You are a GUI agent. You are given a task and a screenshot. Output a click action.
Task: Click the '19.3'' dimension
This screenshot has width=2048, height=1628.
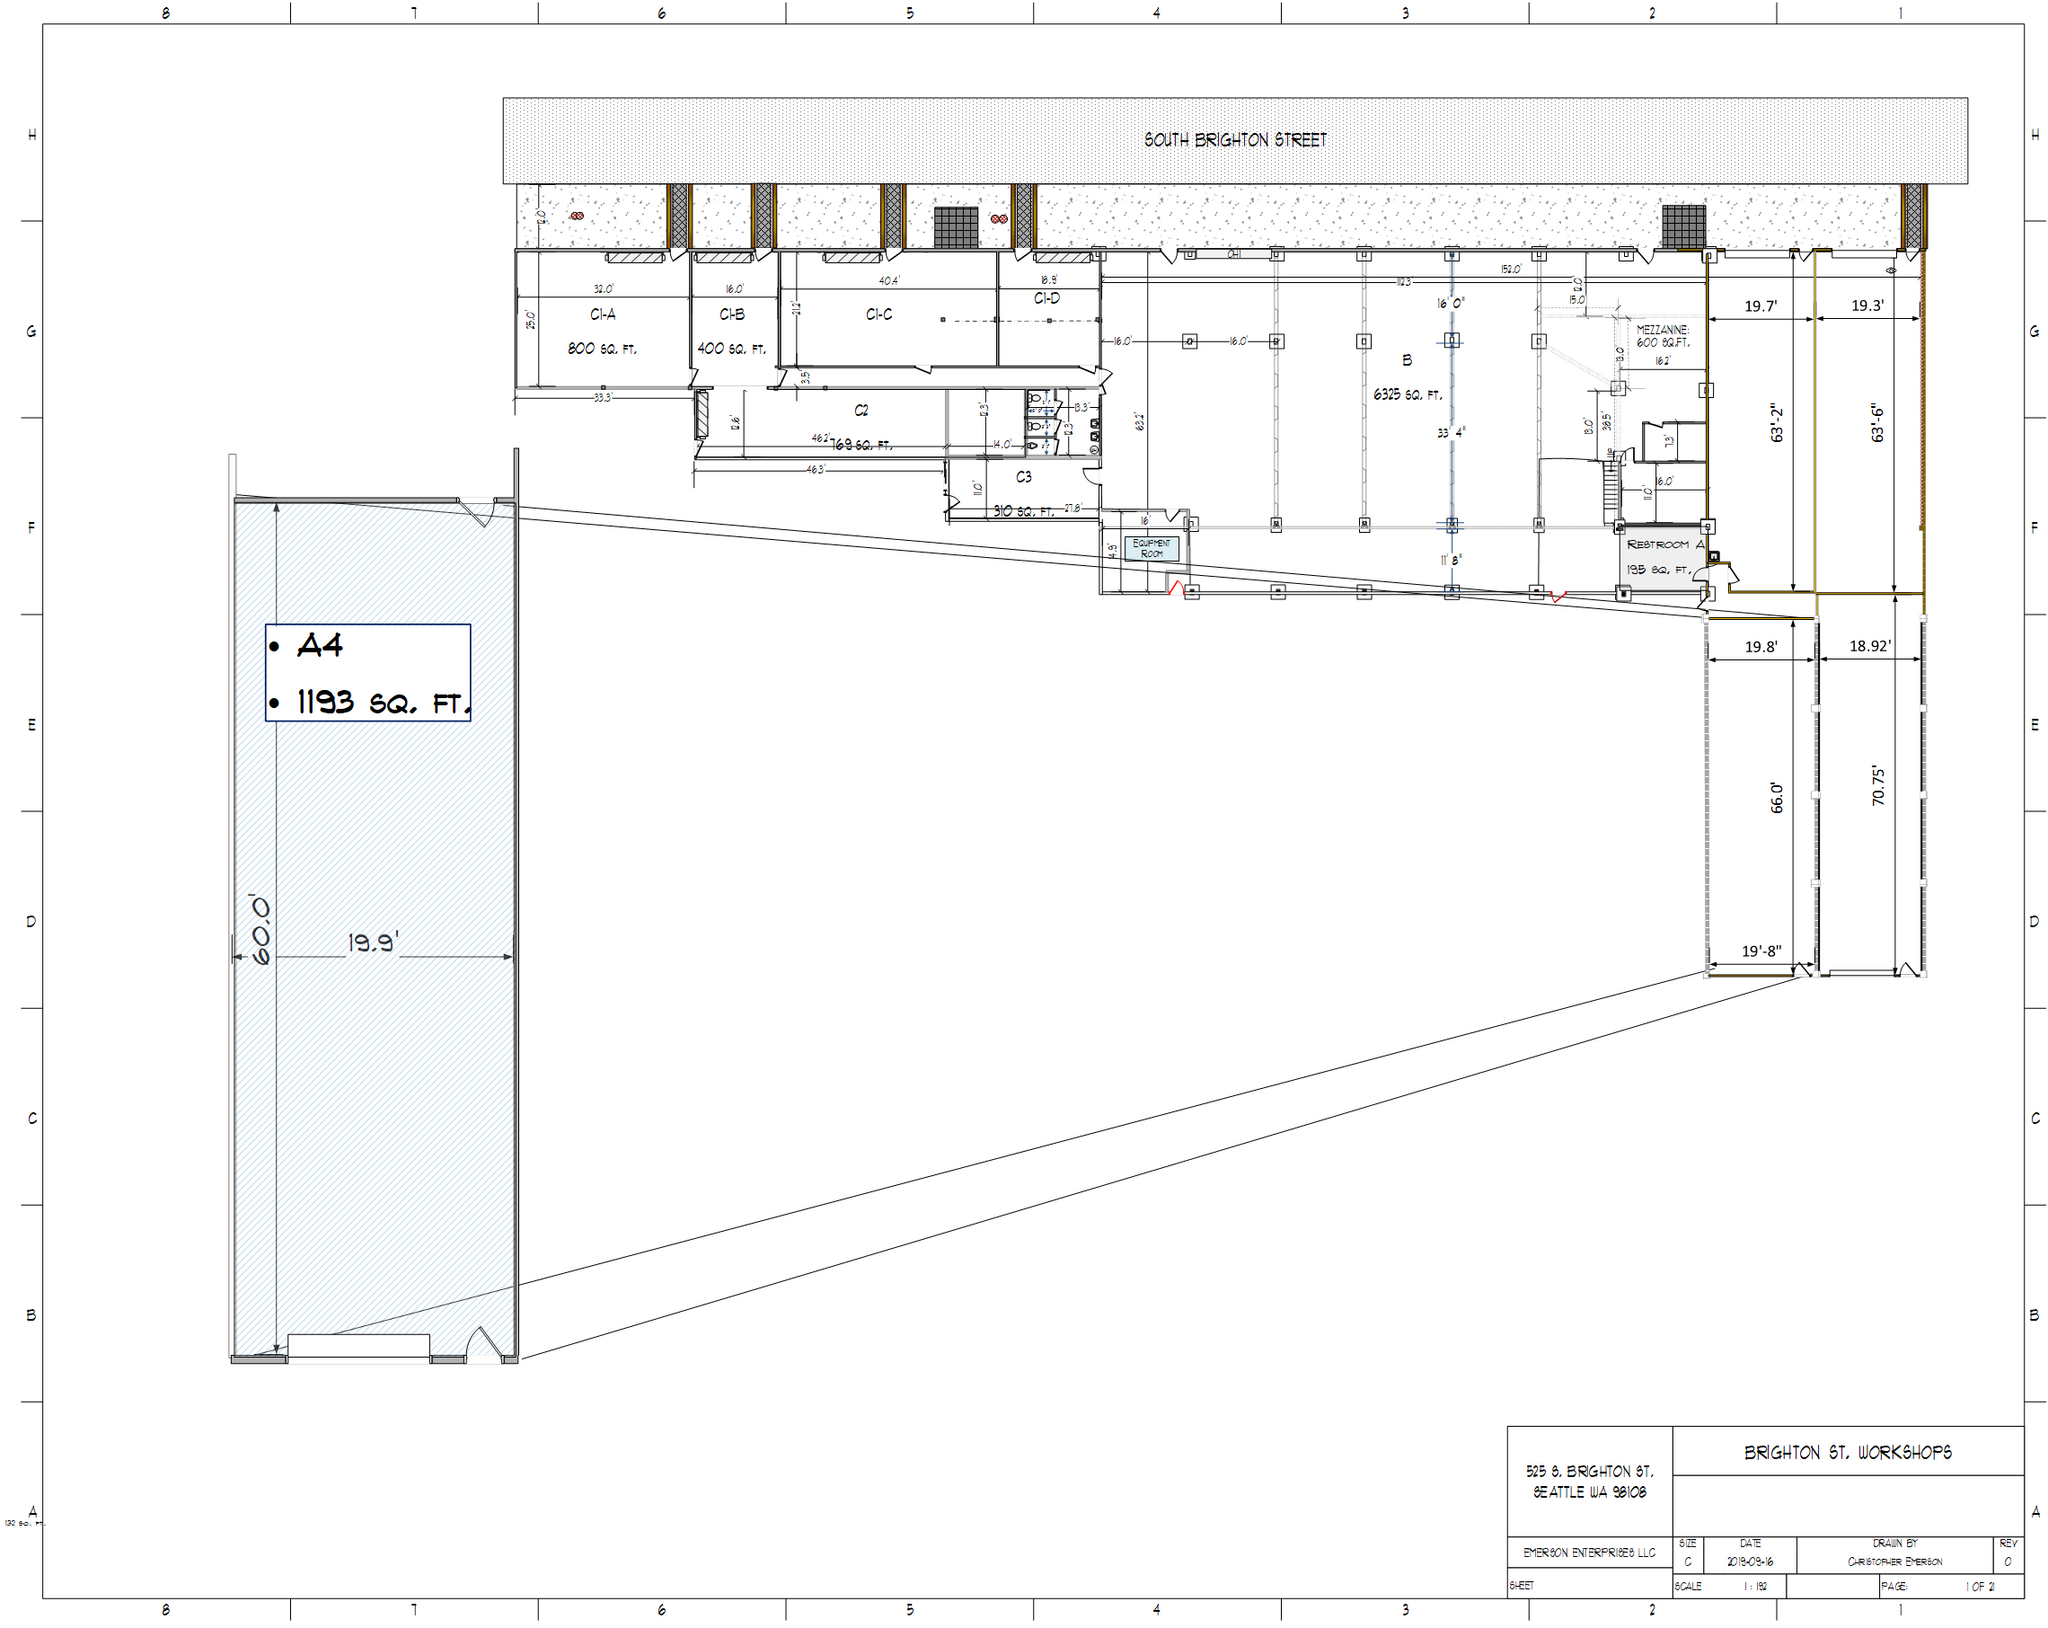point(1867,306)
